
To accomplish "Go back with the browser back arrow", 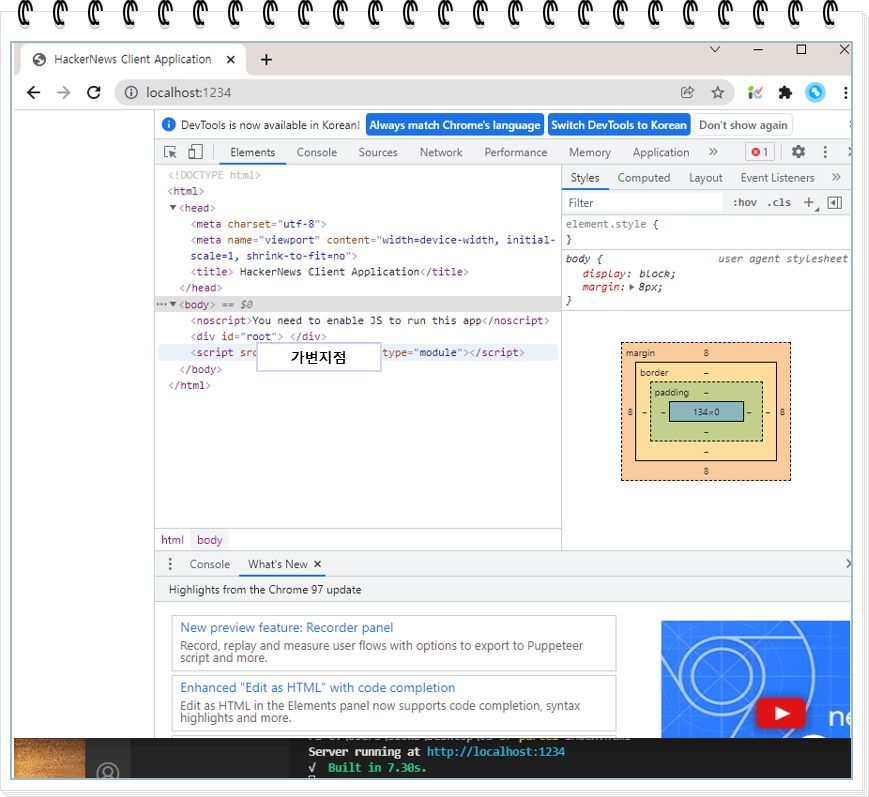I will [x=34, y=93].
